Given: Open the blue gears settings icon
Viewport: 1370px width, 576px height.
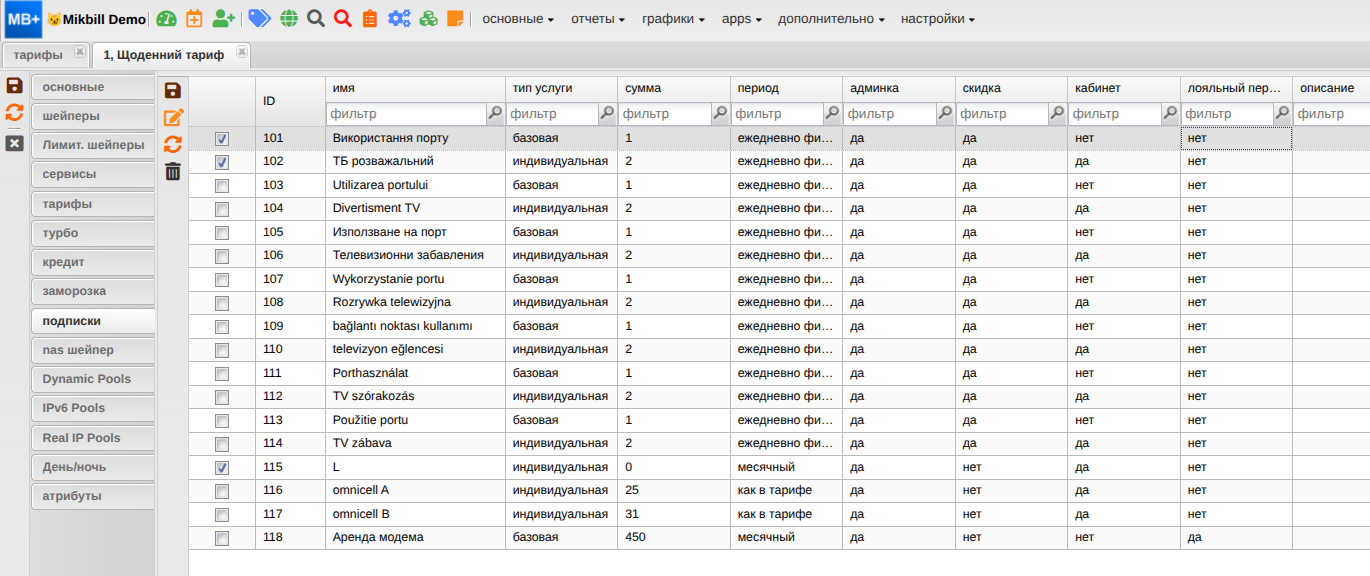Looking at the screenshot, I should [399, 19].
